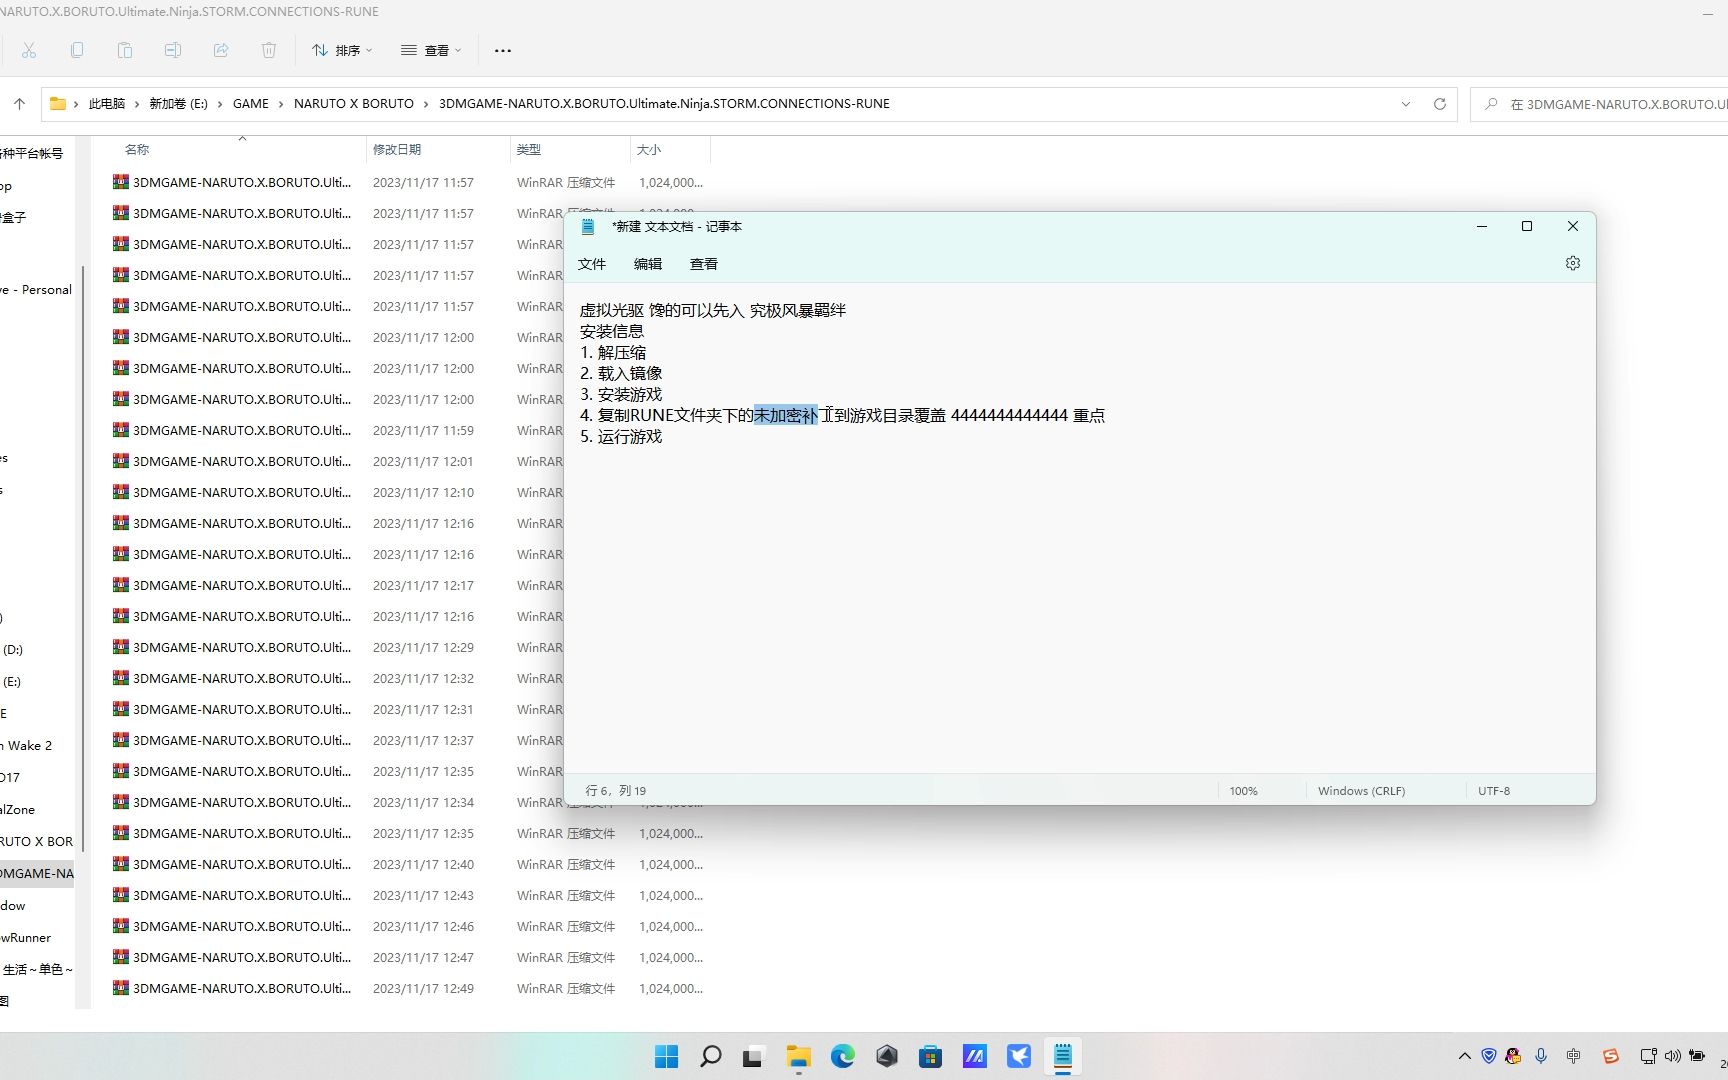Click 100% zoom level in Notepad status bar

pos(1244,791)
